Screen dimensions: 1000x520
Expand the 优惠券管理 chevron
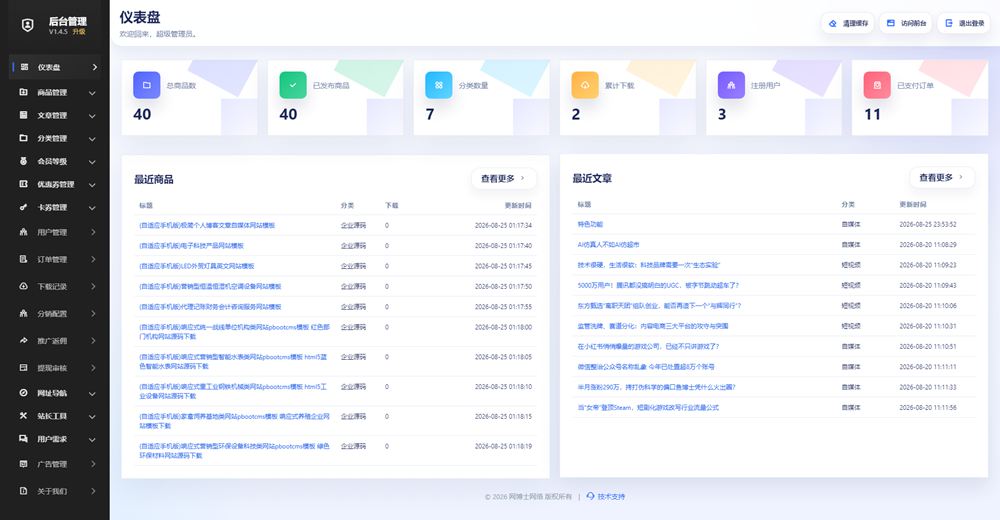(x=92, y=185)
